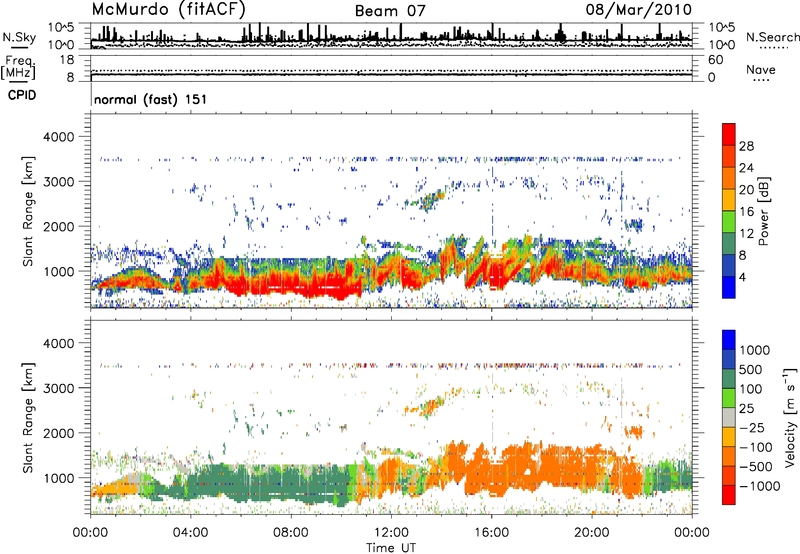800x554 pixels.
Task: Click the '16:00' time tick label
Action: [491, 533]
